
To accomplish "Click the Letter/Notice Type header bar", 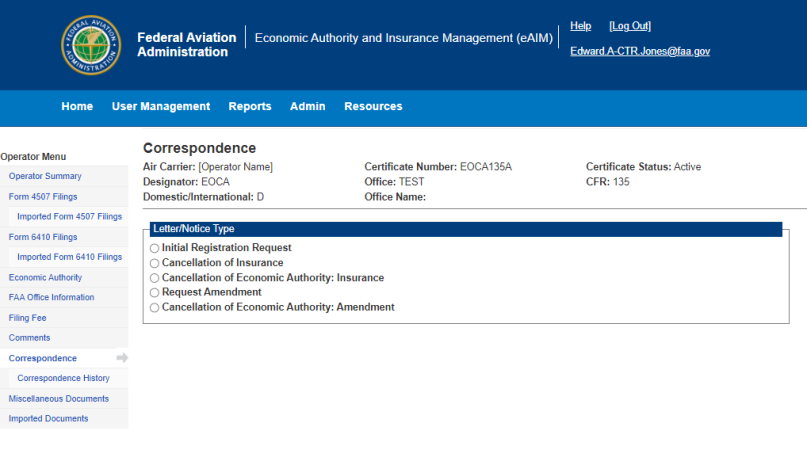I will 466,229.
